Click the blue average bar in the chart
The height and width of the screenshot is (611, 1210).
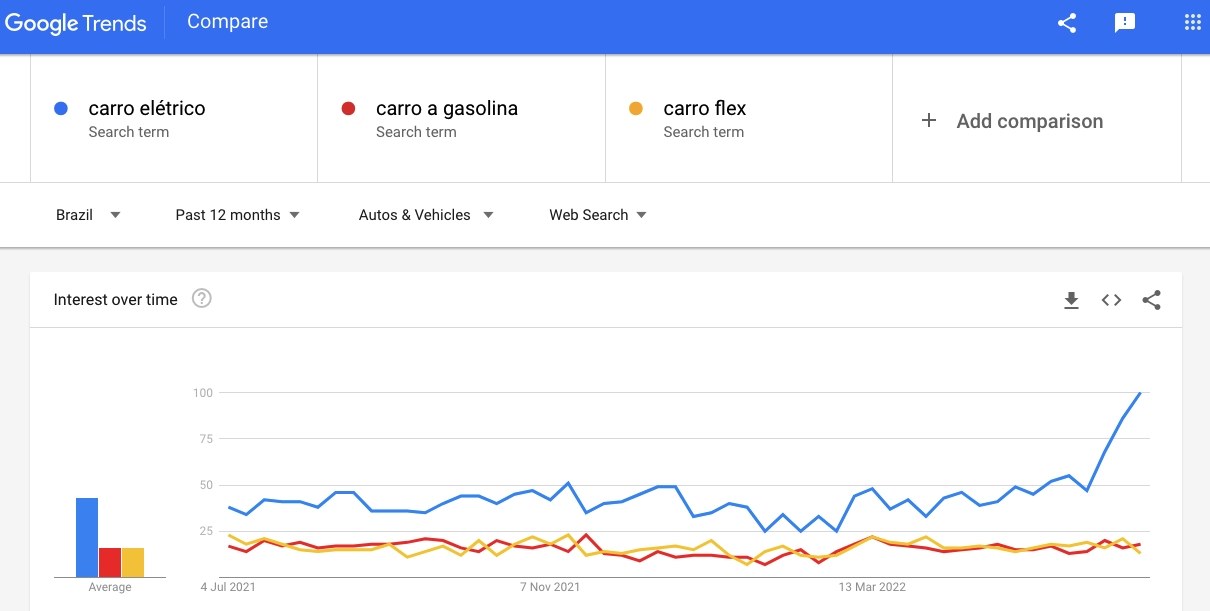(x=87, y=537)
